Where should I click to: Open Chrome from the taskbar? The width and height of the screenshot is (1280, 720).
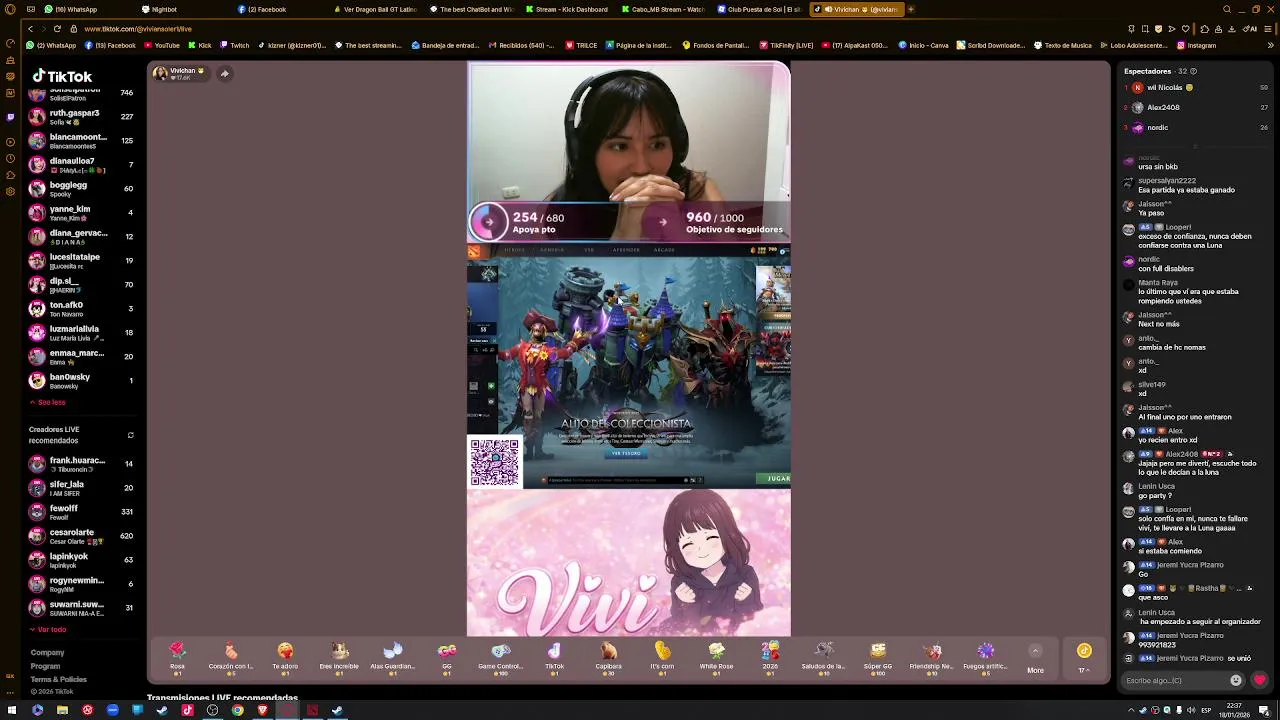point(237,710)
